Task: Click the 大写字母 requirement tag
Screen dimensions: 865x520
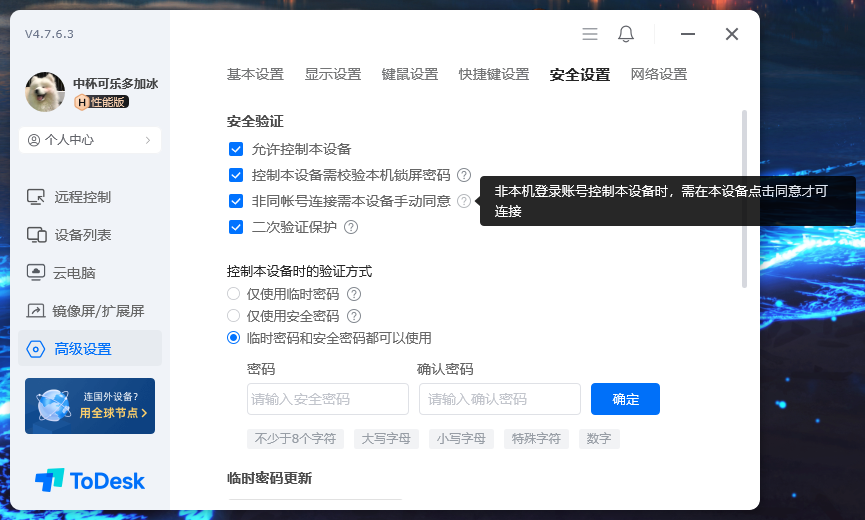Action: [386, 439]
